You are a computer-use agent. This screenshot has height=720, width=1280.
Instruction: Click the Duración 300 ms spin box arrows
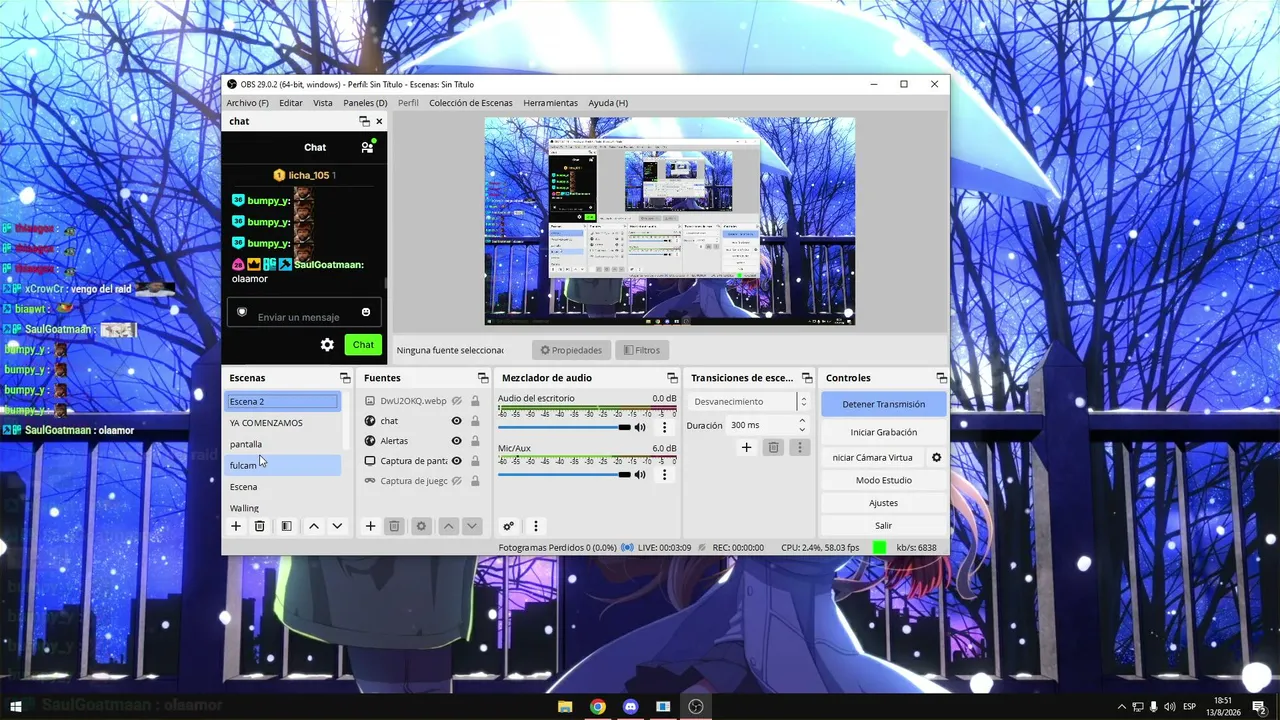tap(802, 425)
